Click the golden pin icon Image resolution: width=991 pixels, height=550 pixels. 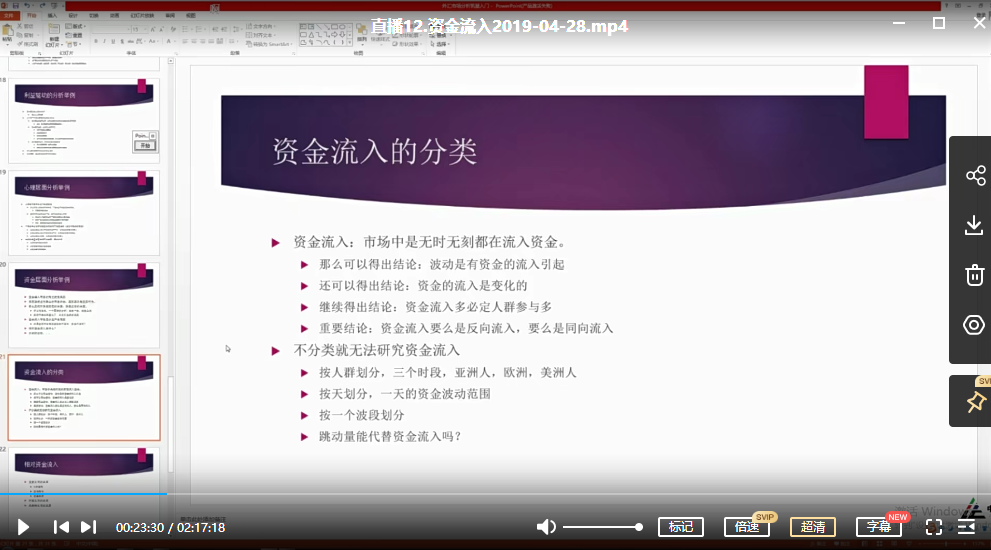click(x=976, y=402)
